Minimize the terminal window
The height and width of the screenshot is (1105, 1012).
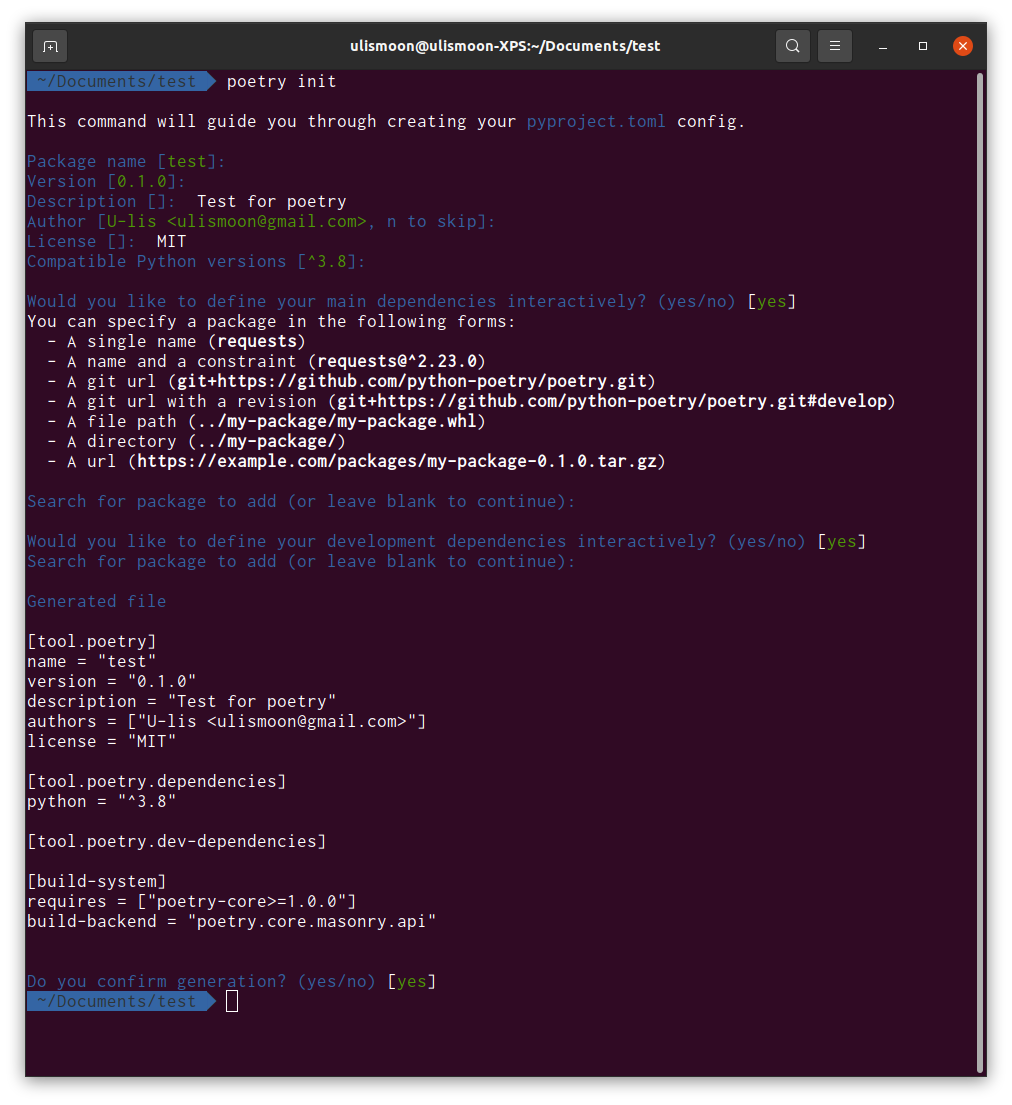pos(882,47)
